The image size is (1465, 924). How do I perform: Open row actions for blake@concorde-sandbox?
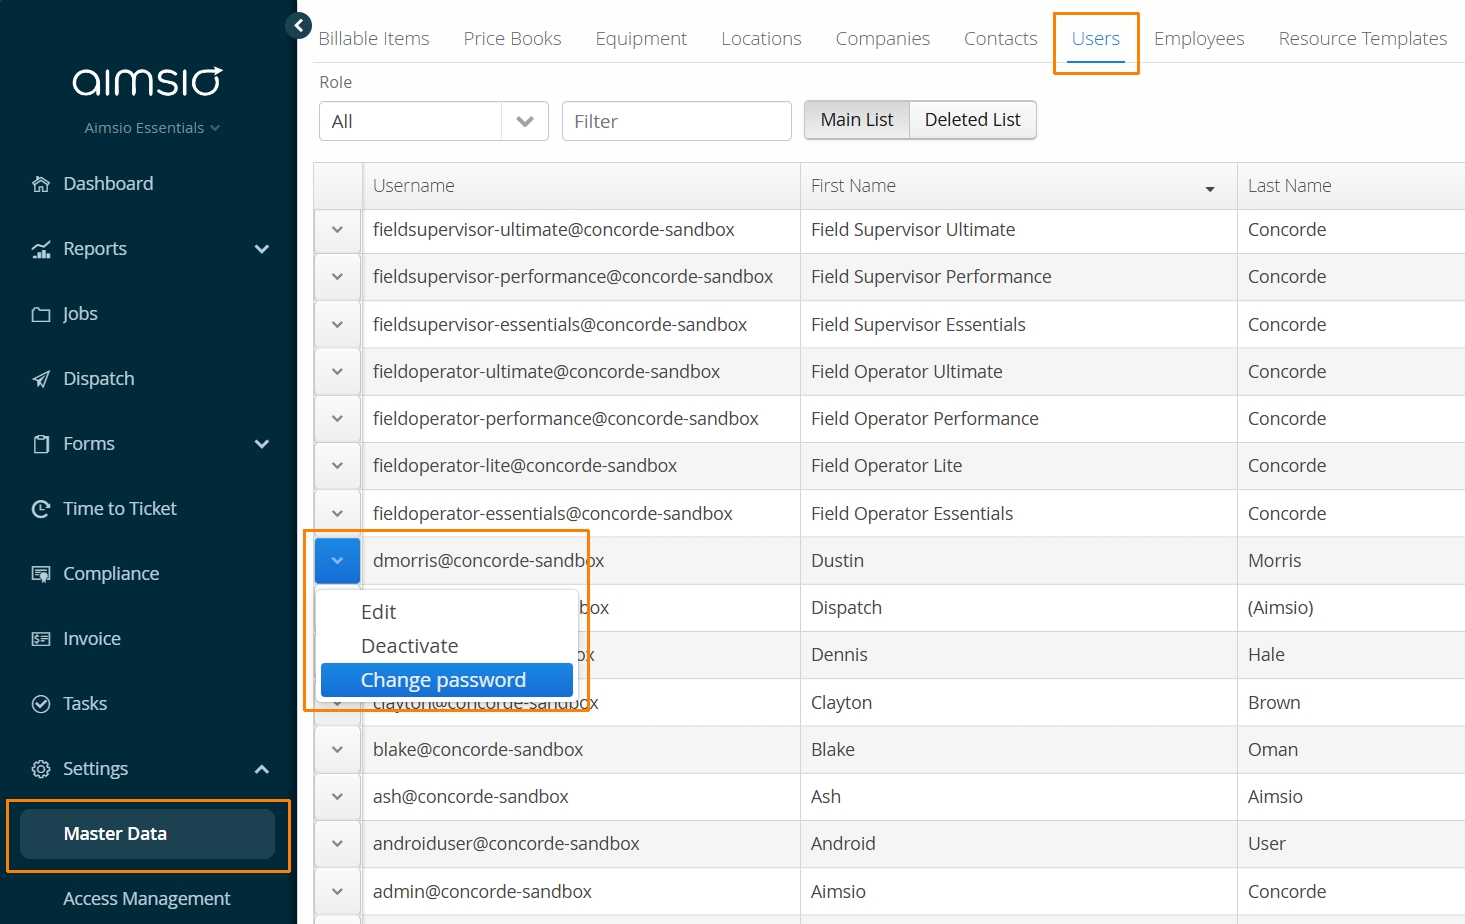pos(338,750)
